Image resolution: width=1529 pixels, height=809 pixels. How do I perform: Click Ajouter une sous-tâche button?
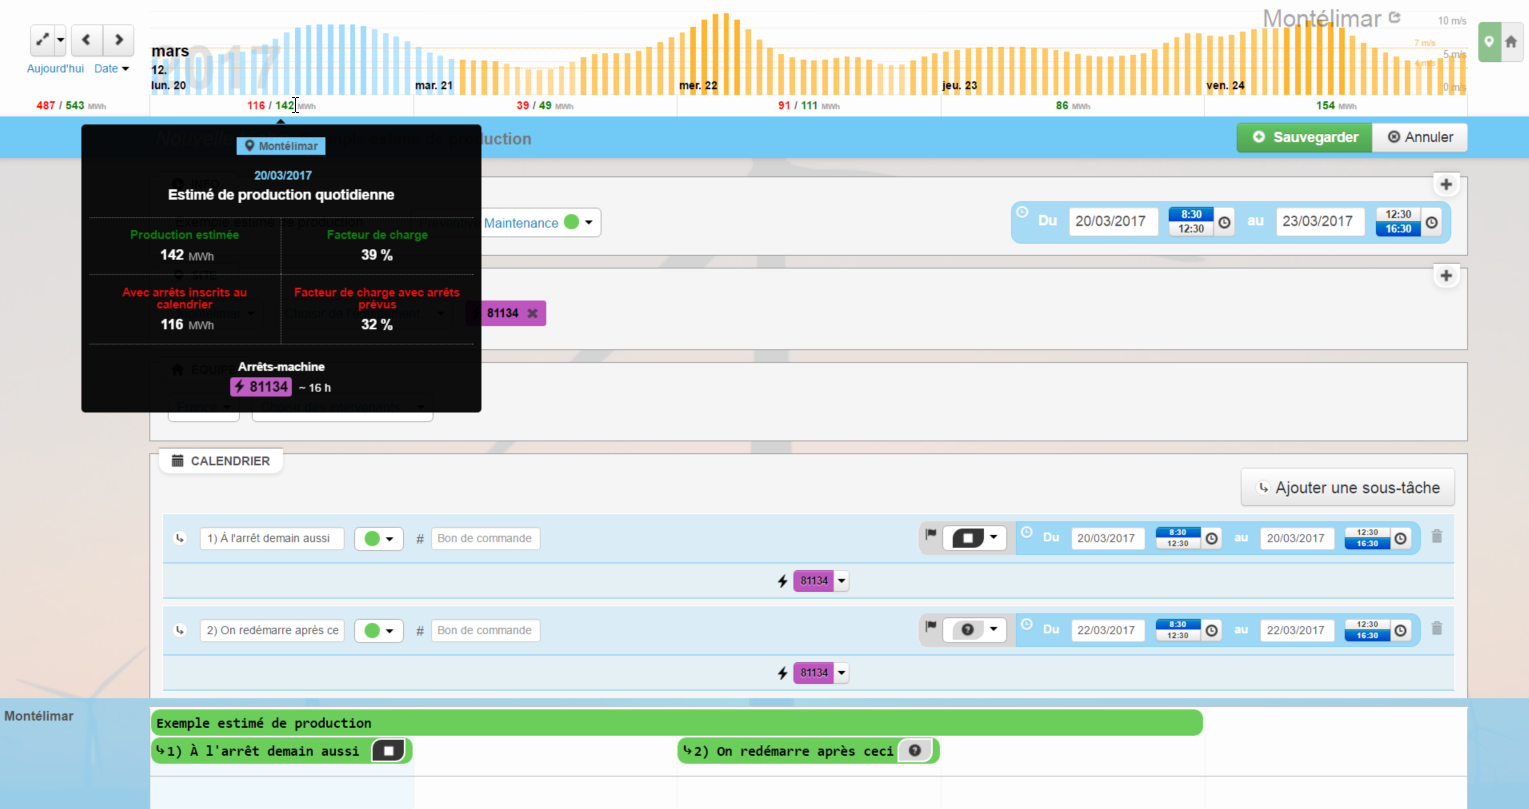click(1347, 488)
